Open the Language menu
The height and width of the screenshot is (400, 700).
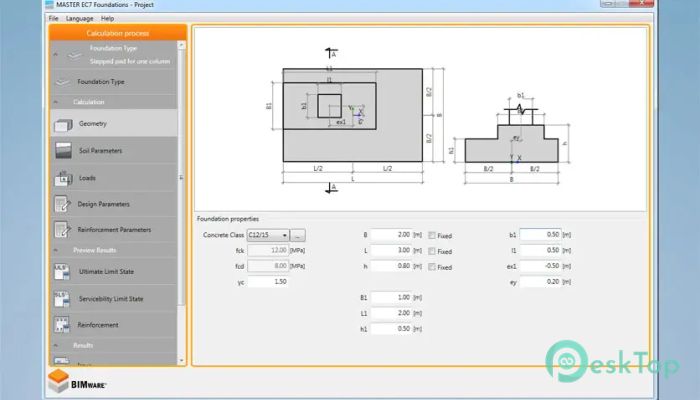79,18
